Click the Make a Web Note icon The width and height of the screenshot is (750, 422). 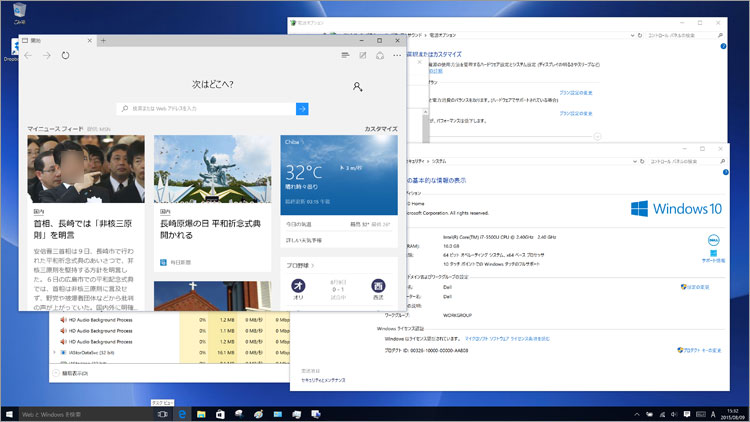pyautogui.click(x=363, y=56)
